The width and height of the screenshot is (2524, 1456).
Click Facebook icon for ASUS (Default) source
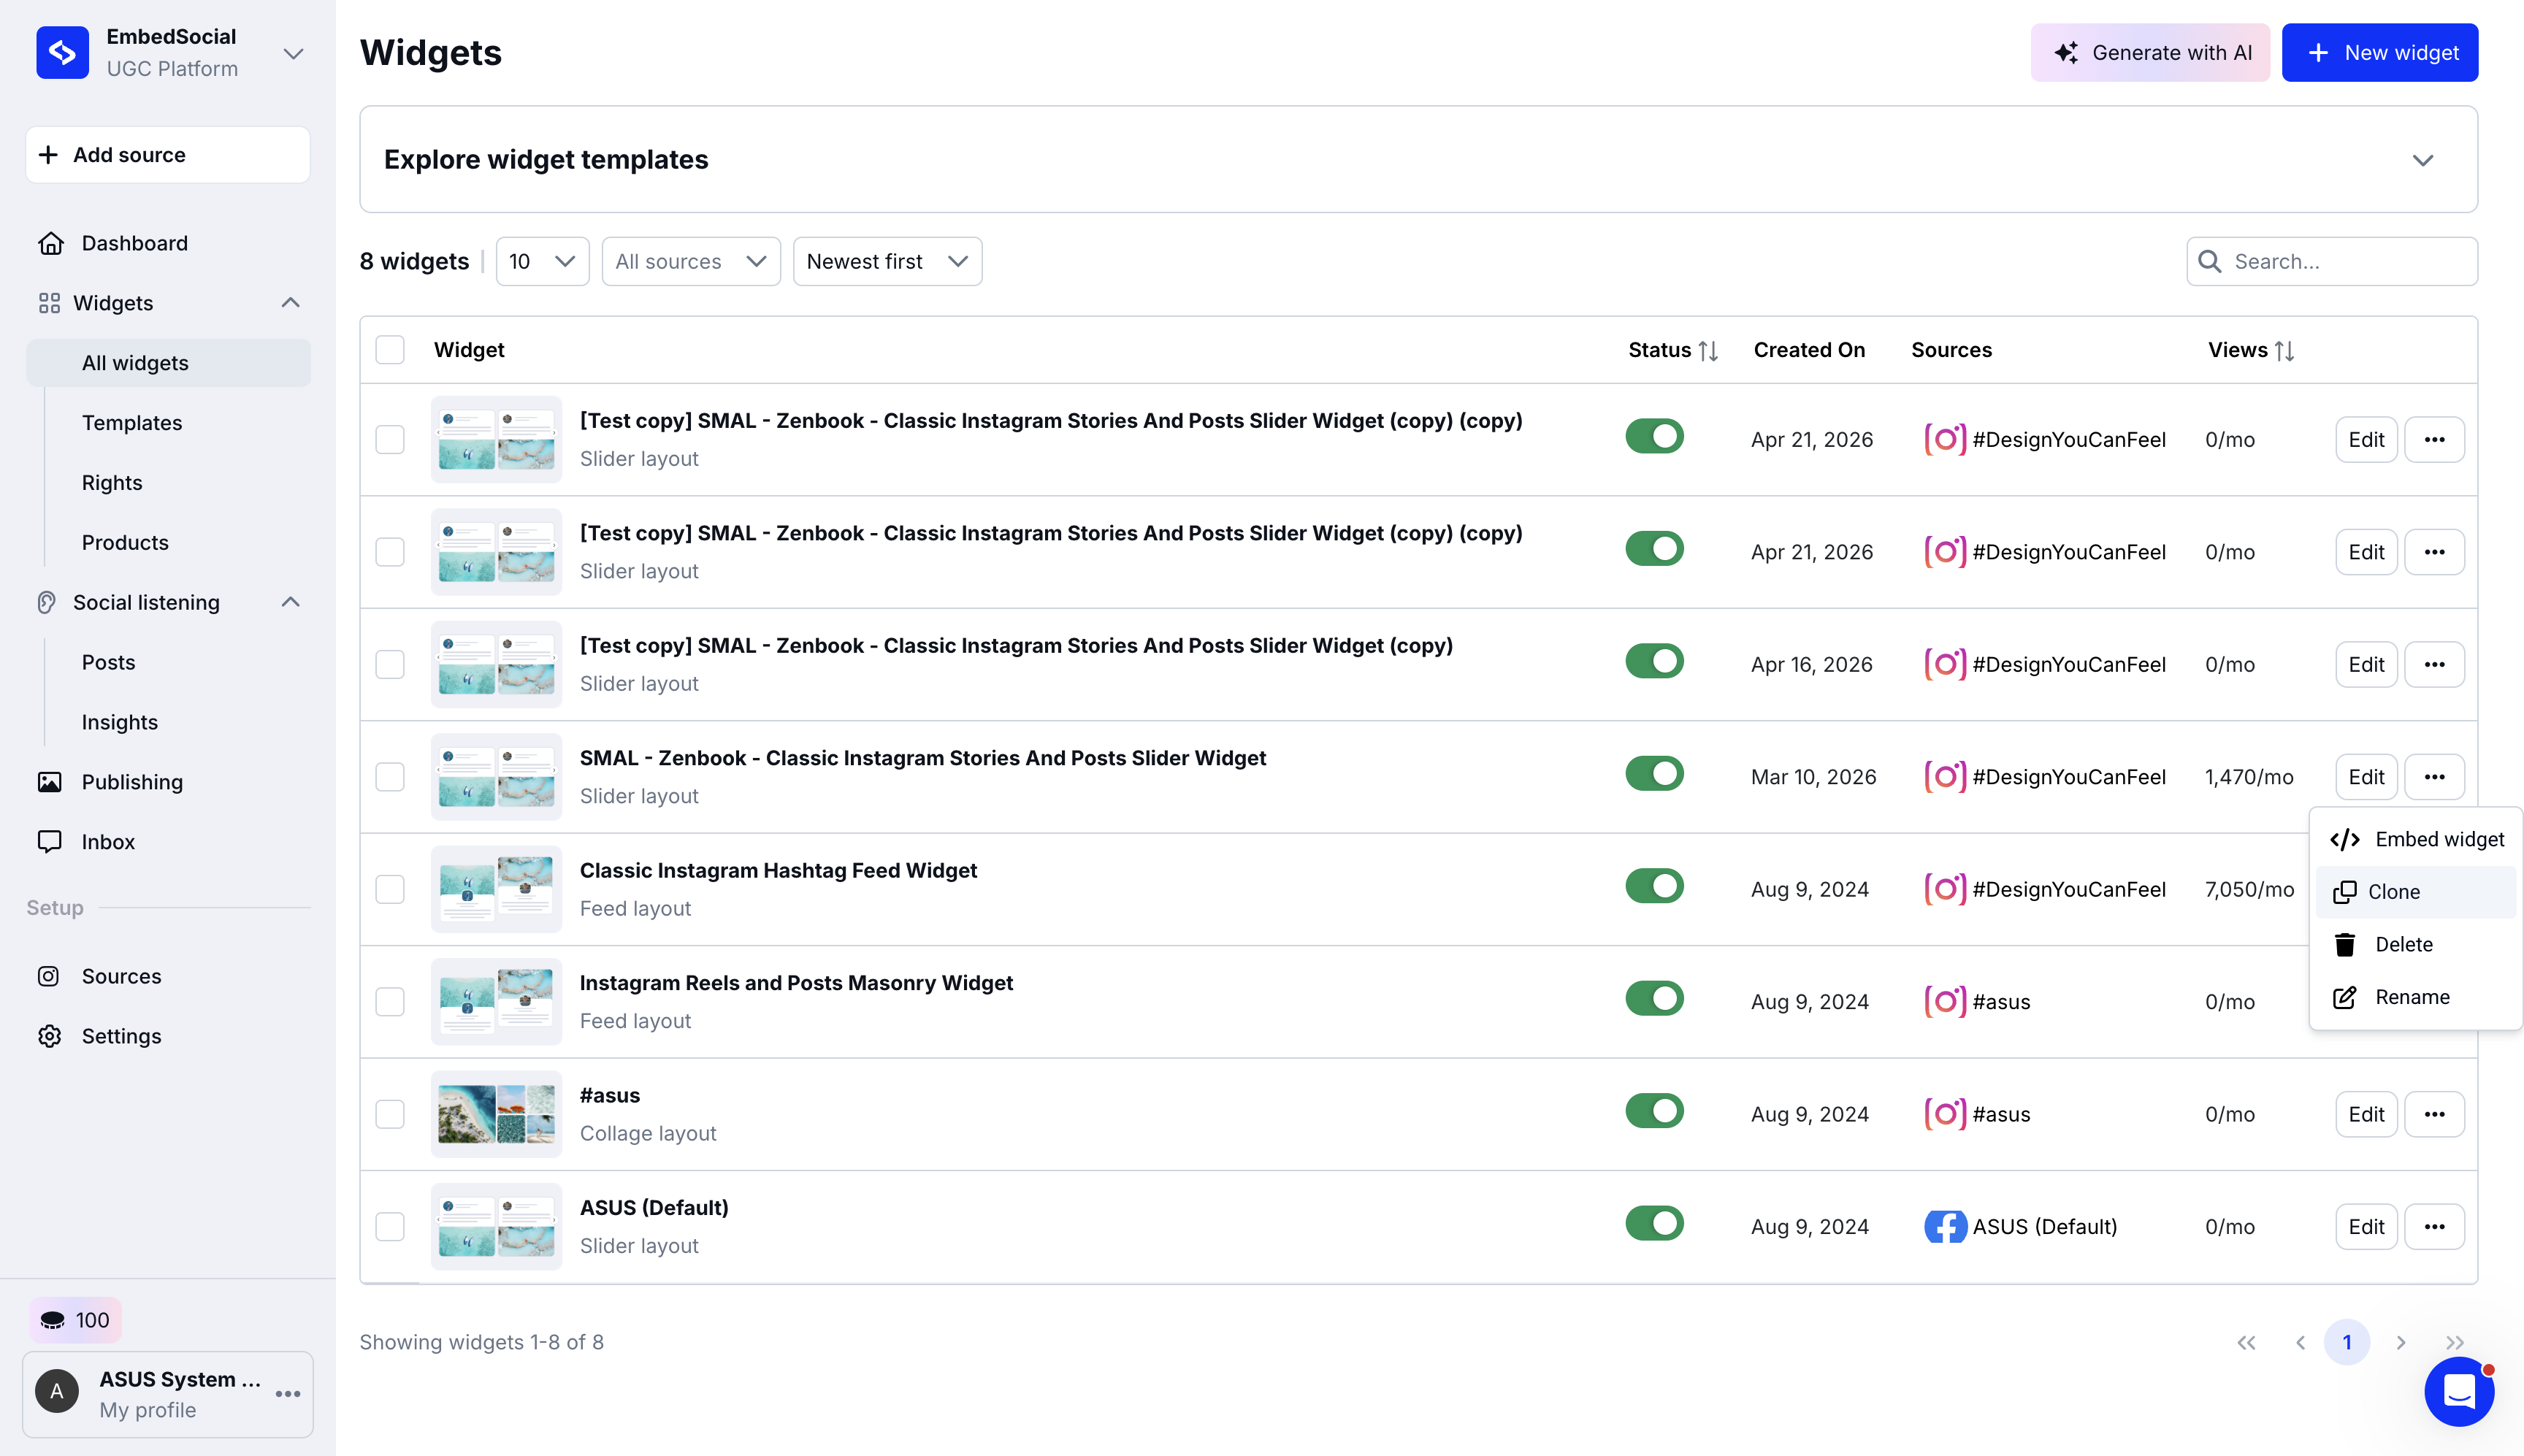point(1944,1226)
